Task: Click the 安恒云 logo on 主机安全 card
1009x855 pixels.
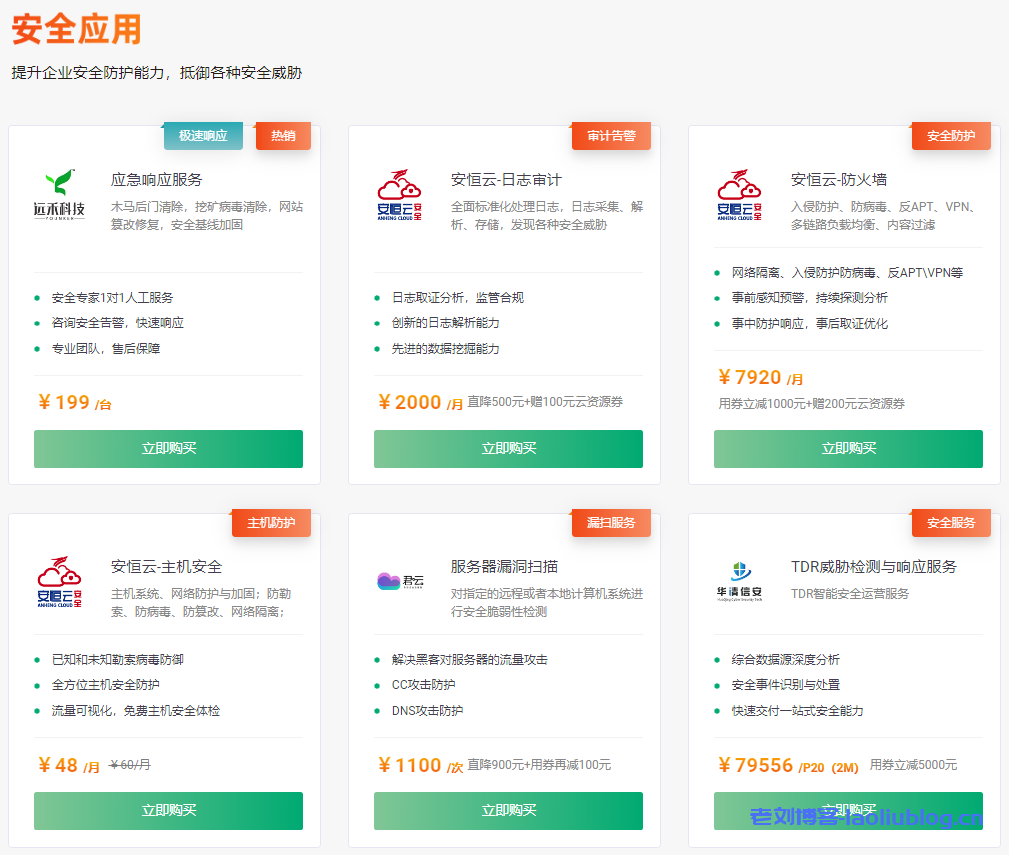Action: [x=60, y=581]
